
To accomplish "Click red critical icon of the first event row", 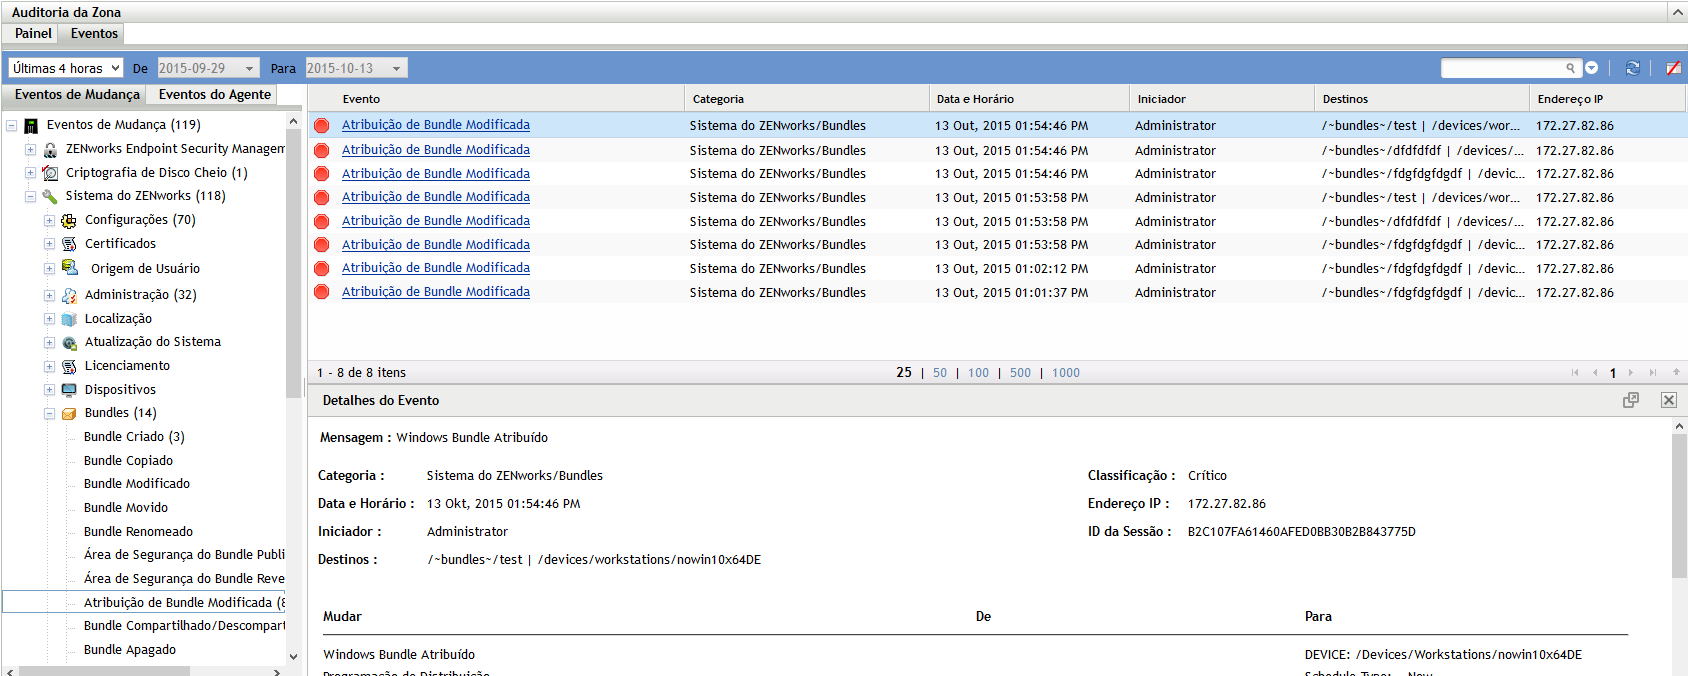I will [x=322, y=126].
